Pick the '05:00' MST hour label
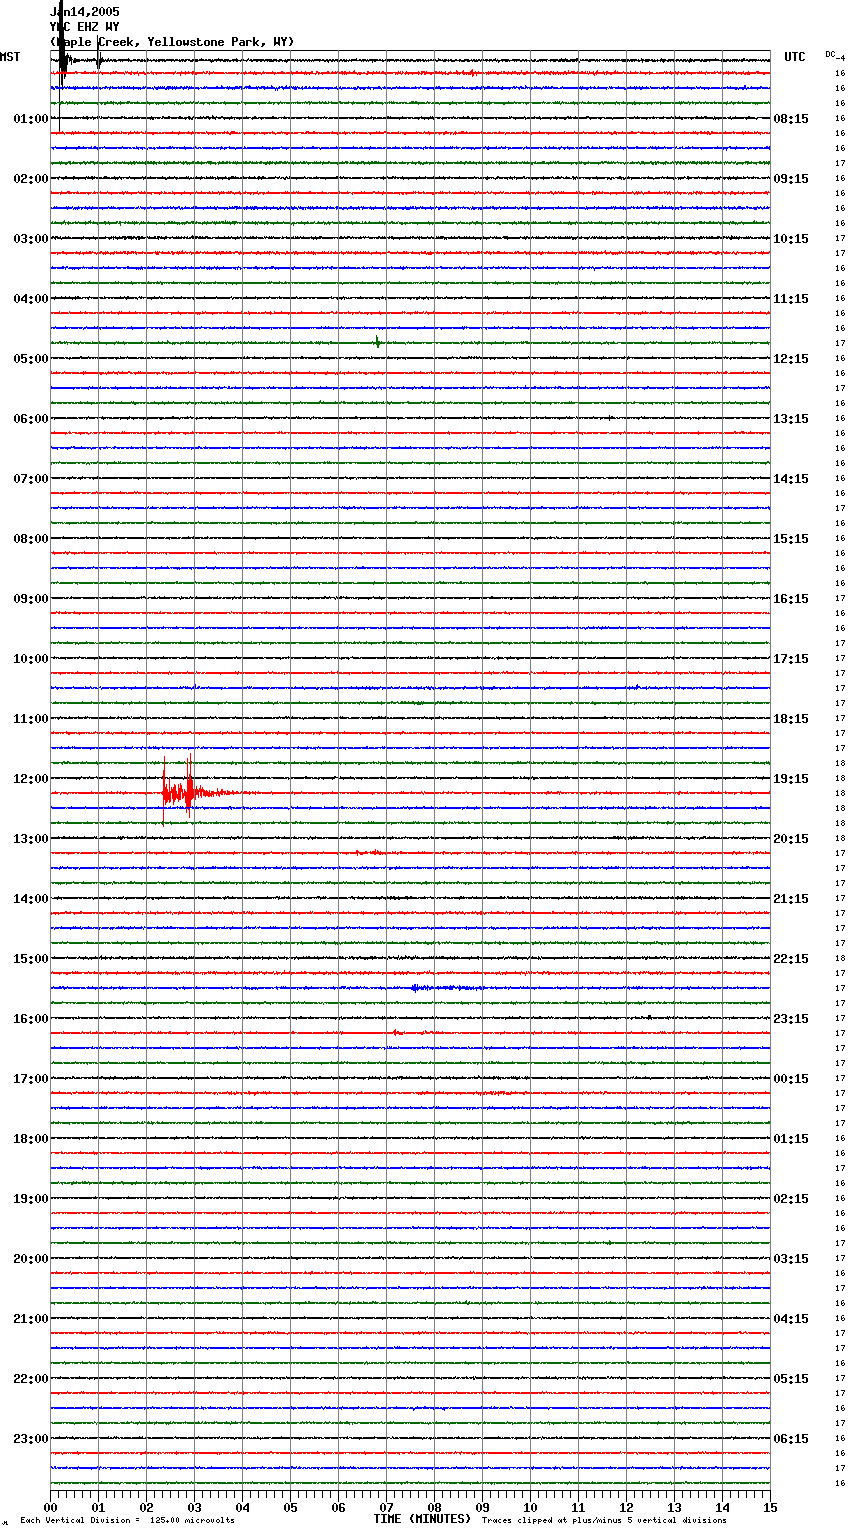The width and height of the screenshot is (850, 1534). (31, 359)
